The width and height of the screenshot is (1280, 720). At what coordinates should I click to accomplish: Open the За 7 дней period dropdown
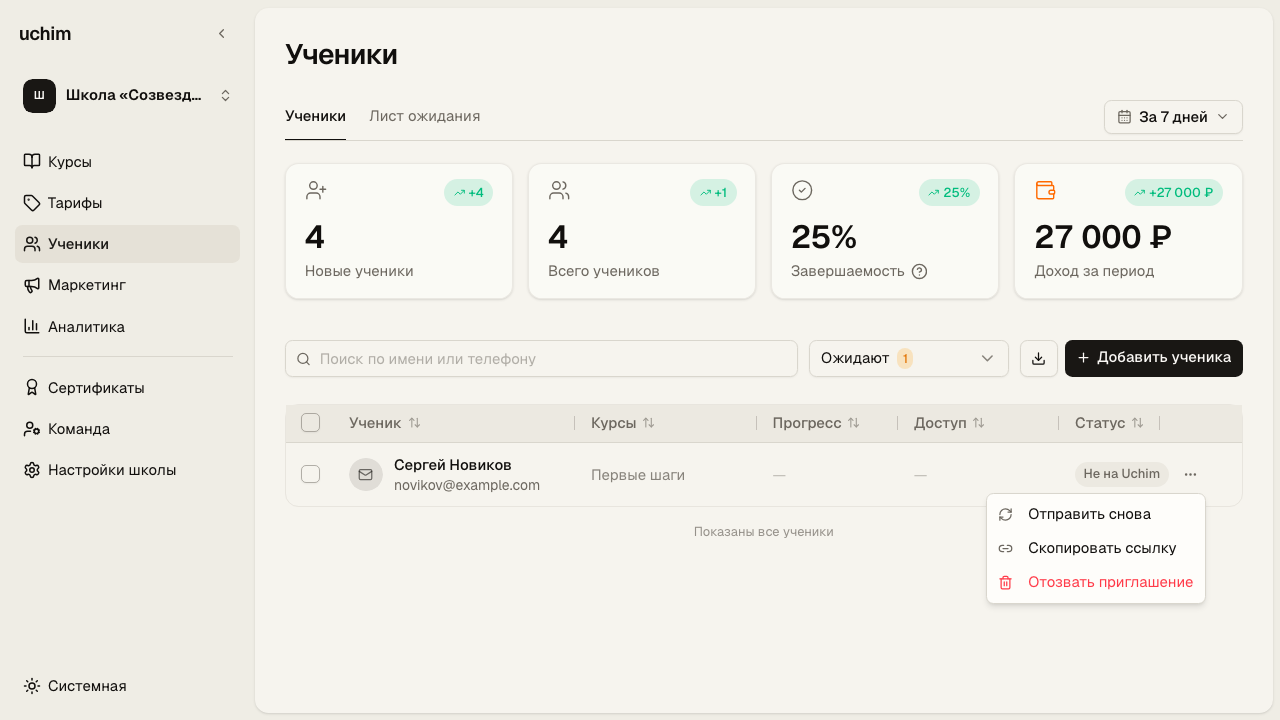coord(1173,117)
